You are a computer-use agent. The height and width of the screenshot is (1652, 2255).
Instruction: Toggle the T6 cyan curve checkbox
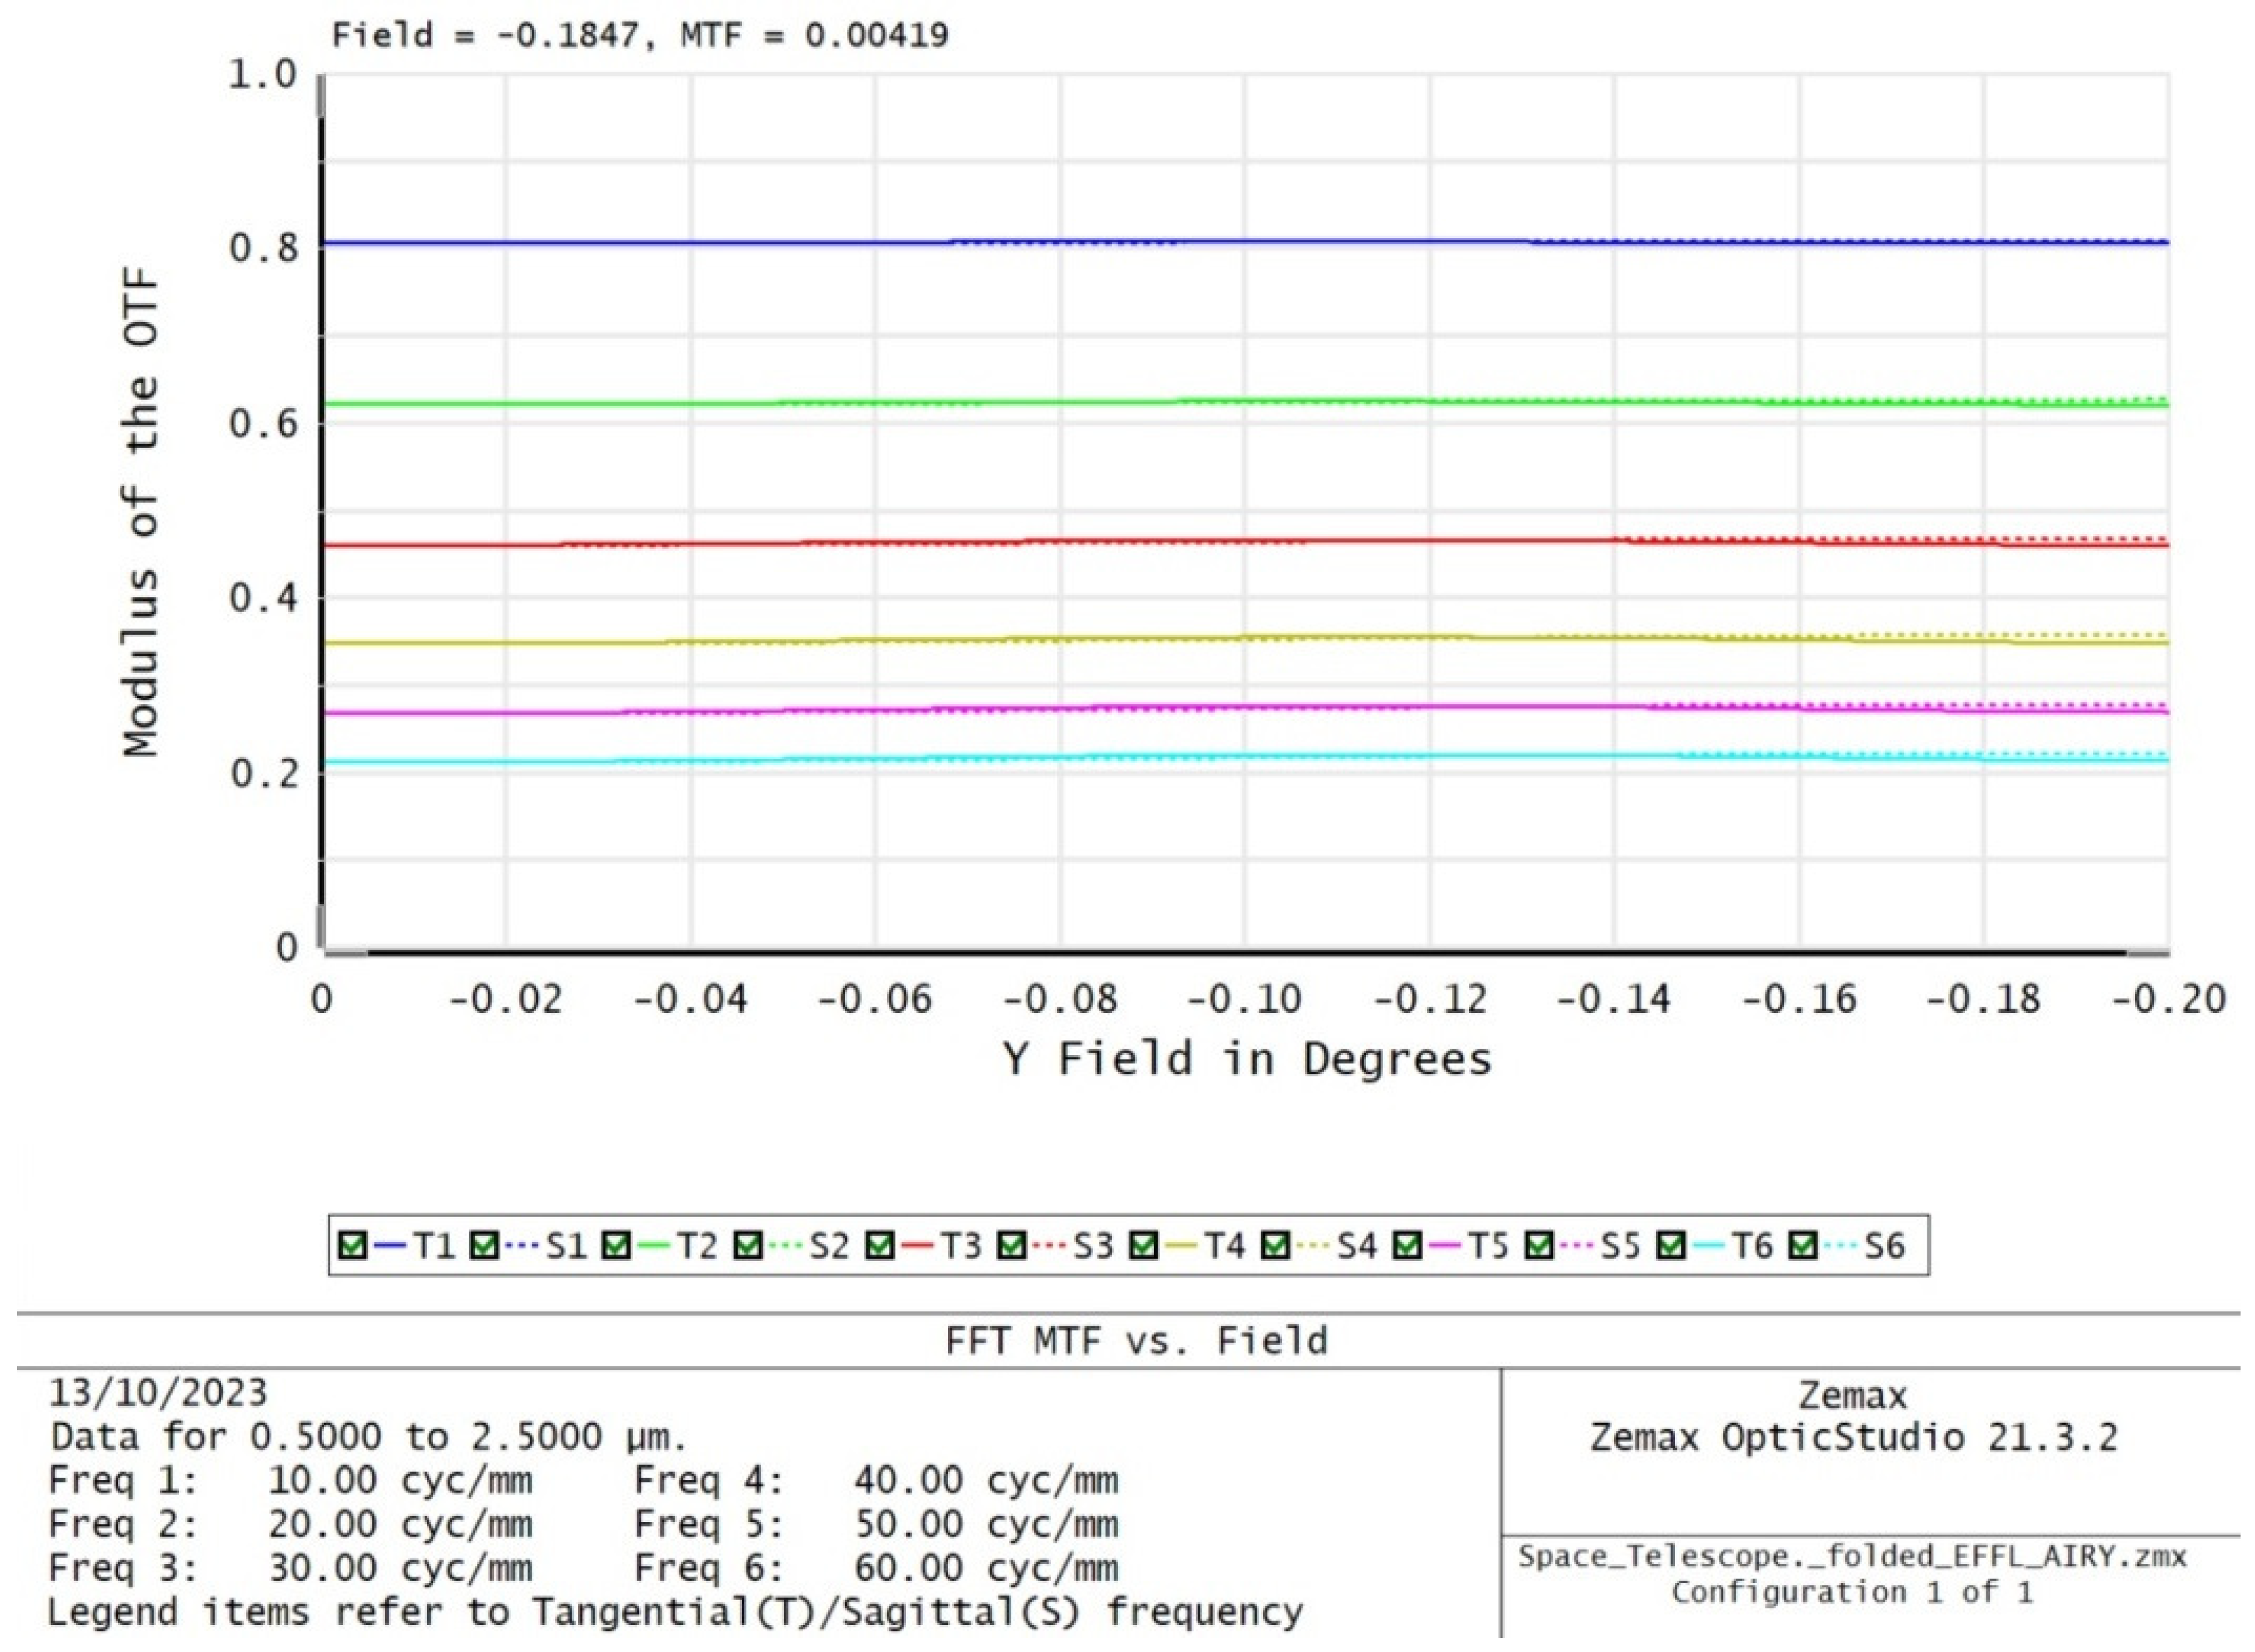1671,1246
